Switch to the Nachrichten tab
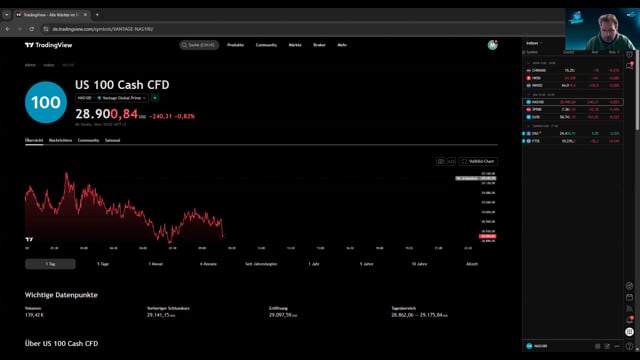The width and height of the screenshot is (640, 360). (x=60, y=140)
